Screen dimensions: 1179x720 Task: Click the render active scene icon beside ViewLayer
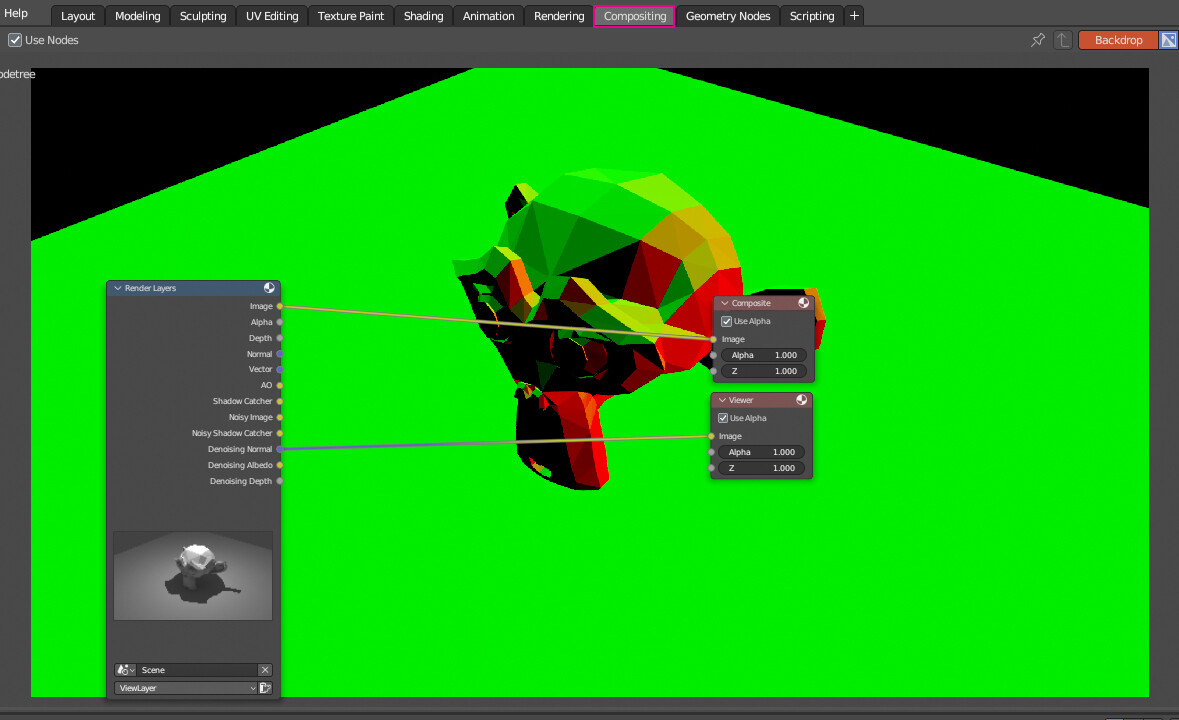[265, 688]
